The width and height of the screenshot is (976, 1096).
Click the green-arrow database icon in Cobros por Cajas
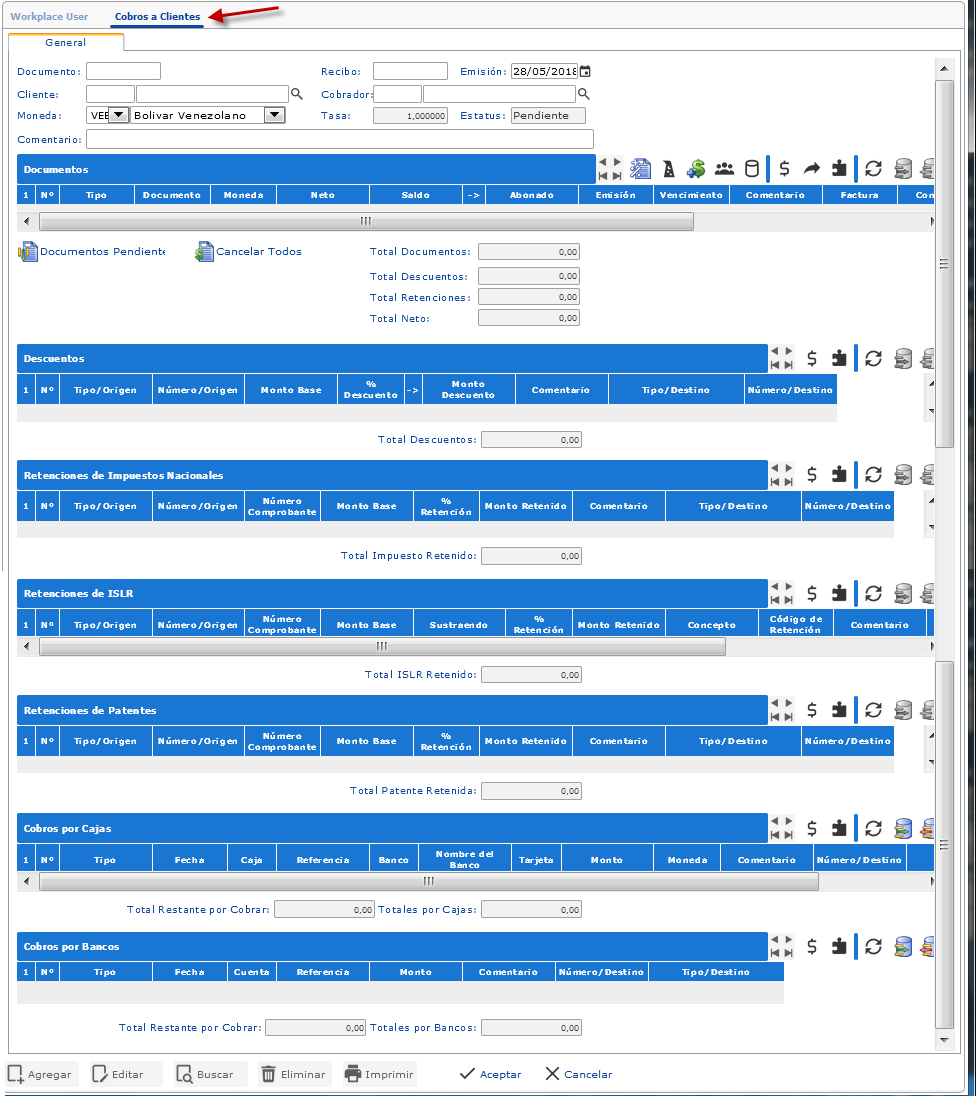tap(903, 828)
